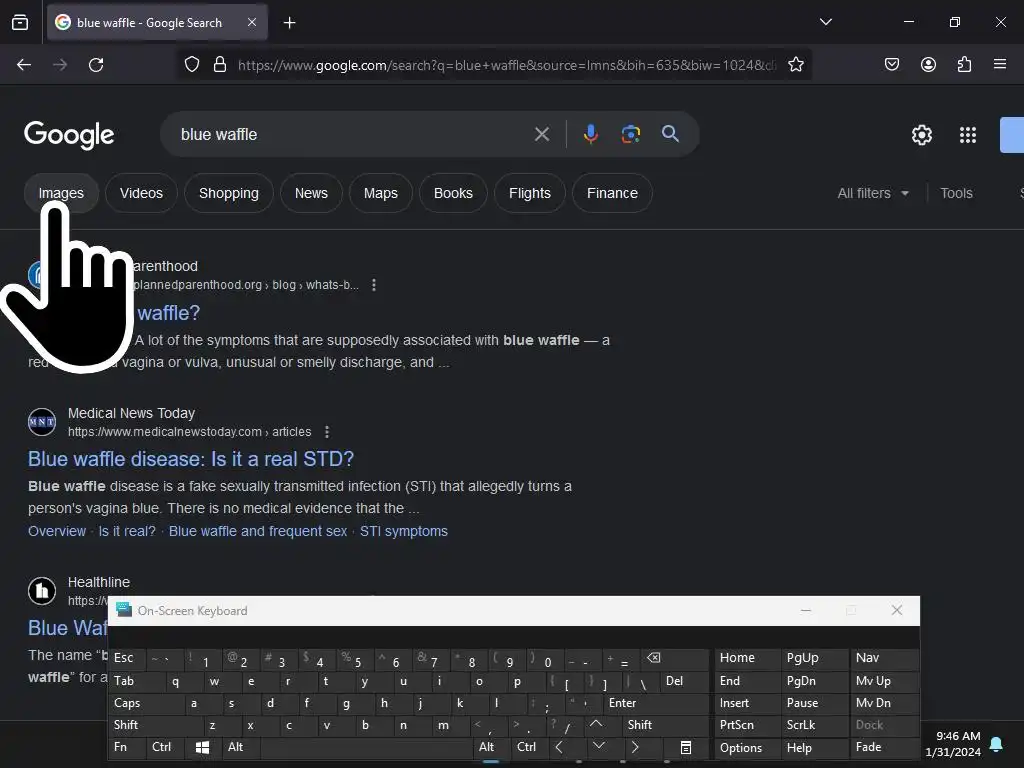This screenshot has width=1024, height=768.
Task: Search by image with lens icon
Action: point(630,134)
